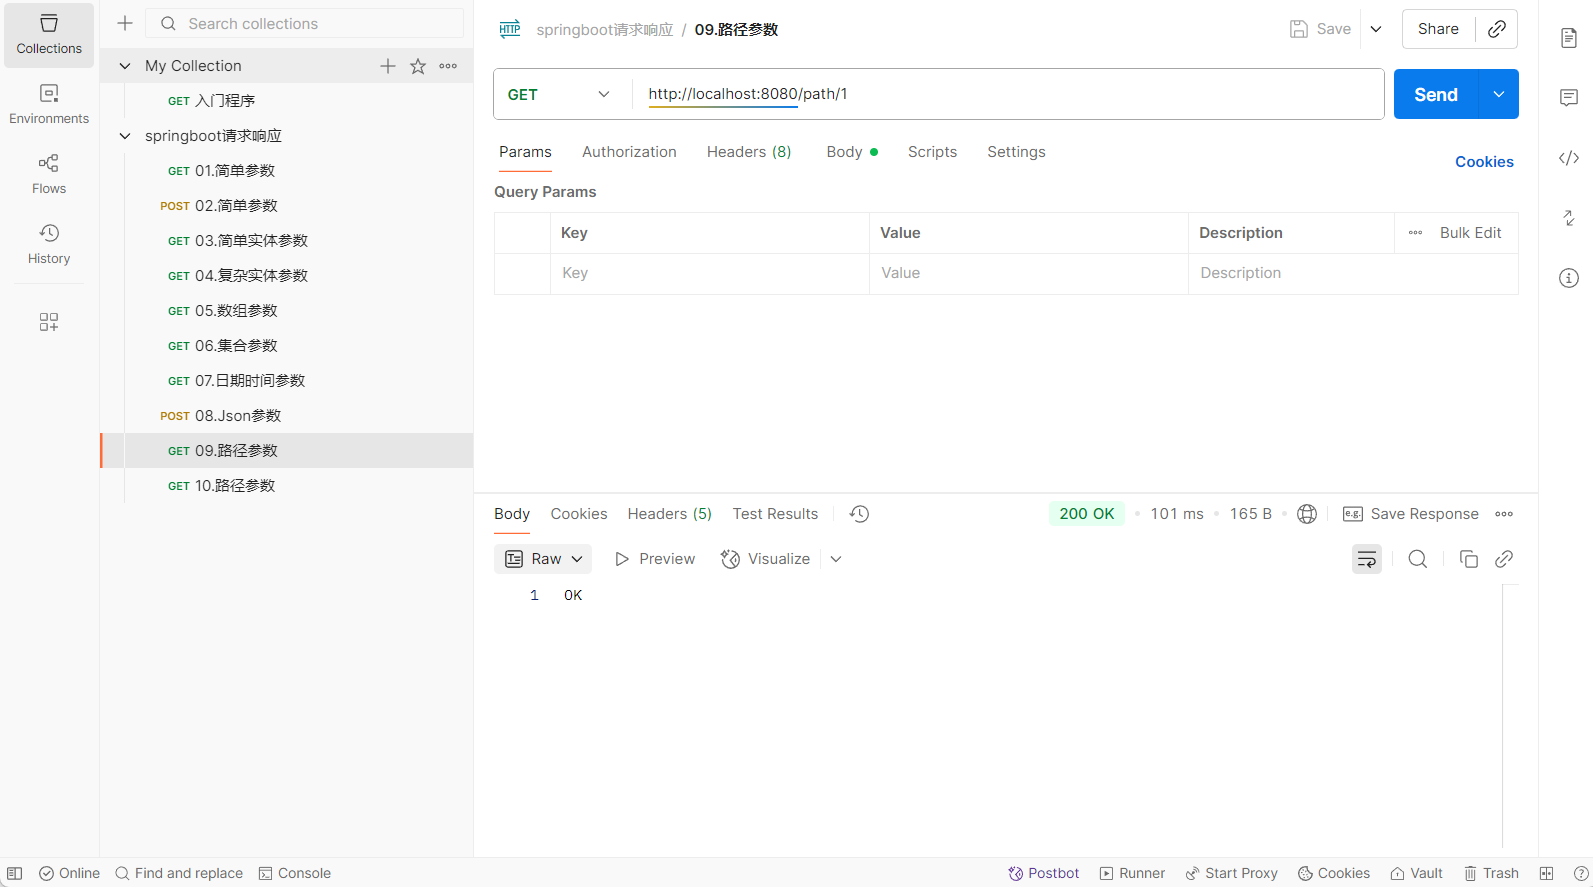Click the response link icon
Viewport: 1593px width, 887px height.
(1504, 559)
